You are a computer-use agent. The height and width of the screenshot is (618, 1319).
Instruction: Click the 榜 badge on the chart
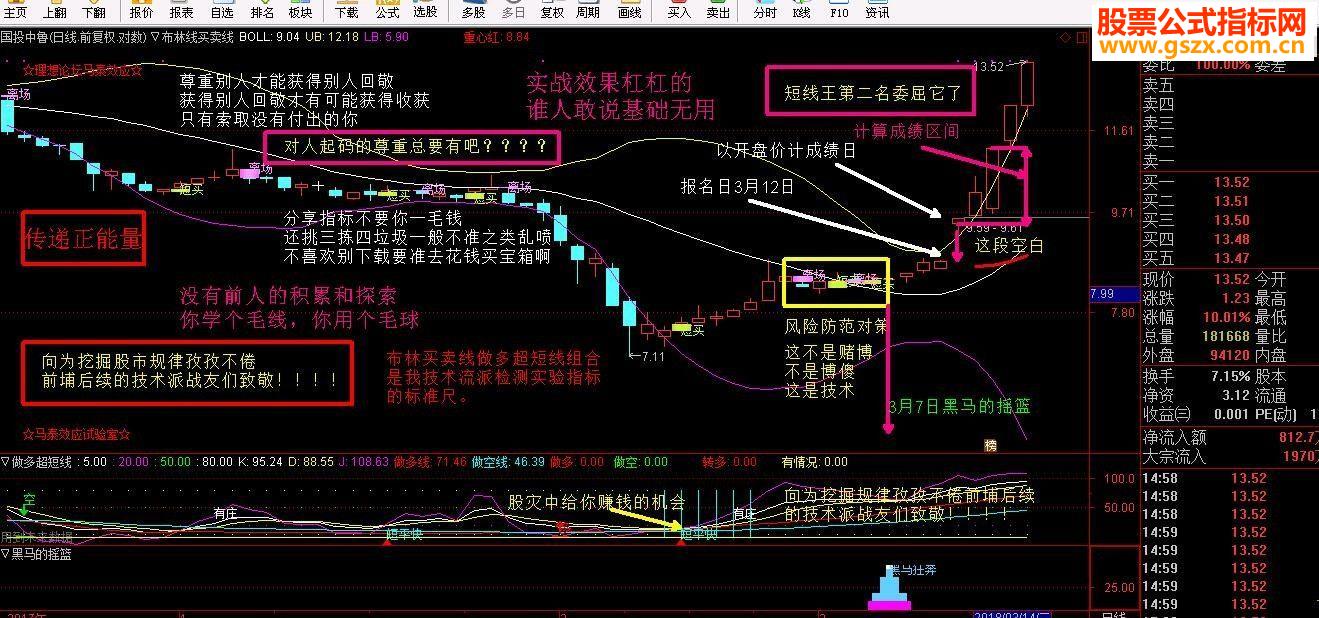pyautogui.click(x=991, y=446)
